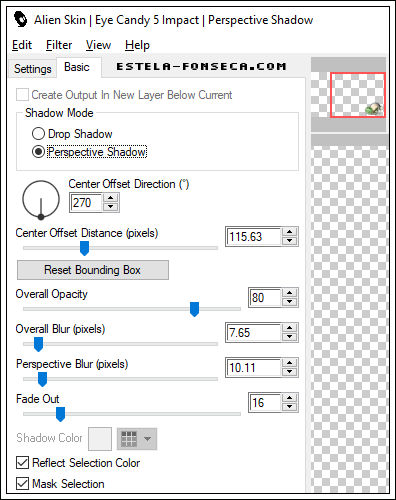
Task: Increase Center Offset Direction with up arrow
Action: click(111, 198)
